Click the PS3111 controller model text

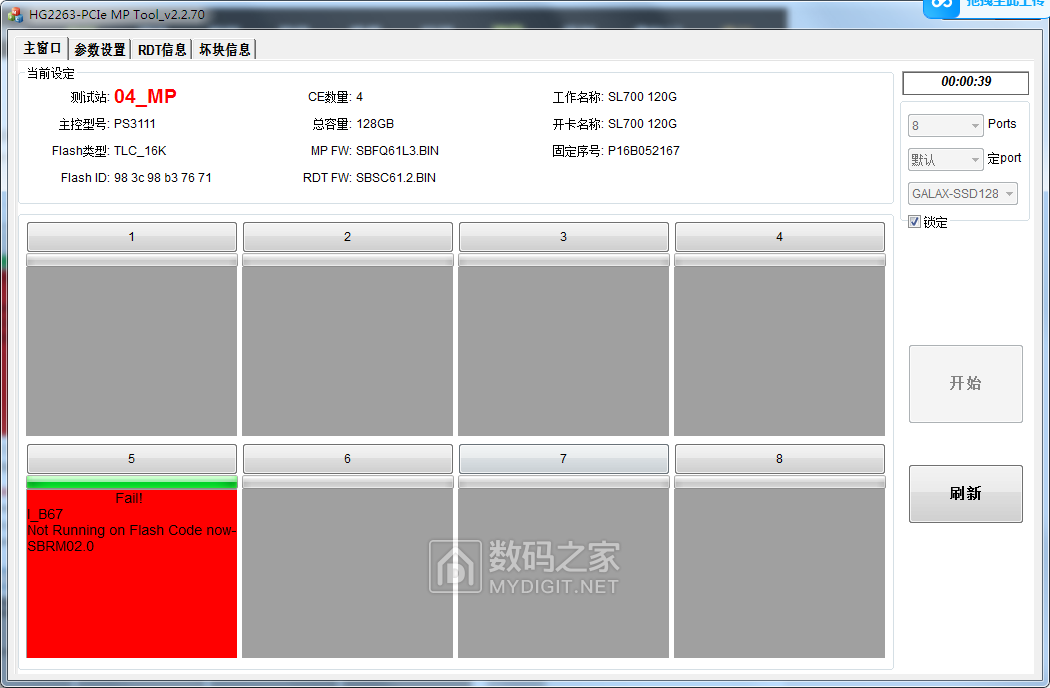[135, 124]
